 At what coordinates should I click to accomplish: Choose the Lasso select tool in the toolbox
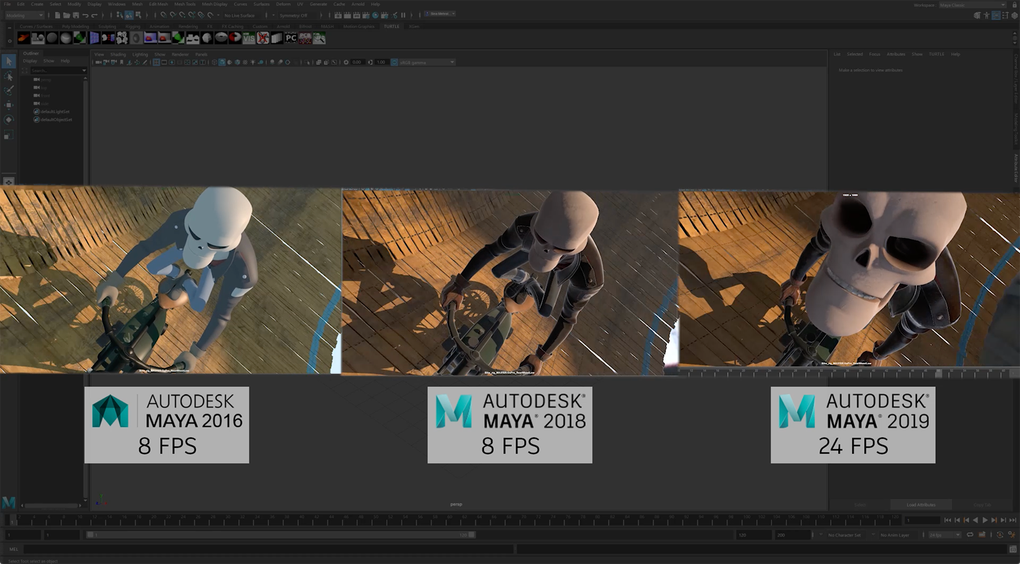coord(8,76)
